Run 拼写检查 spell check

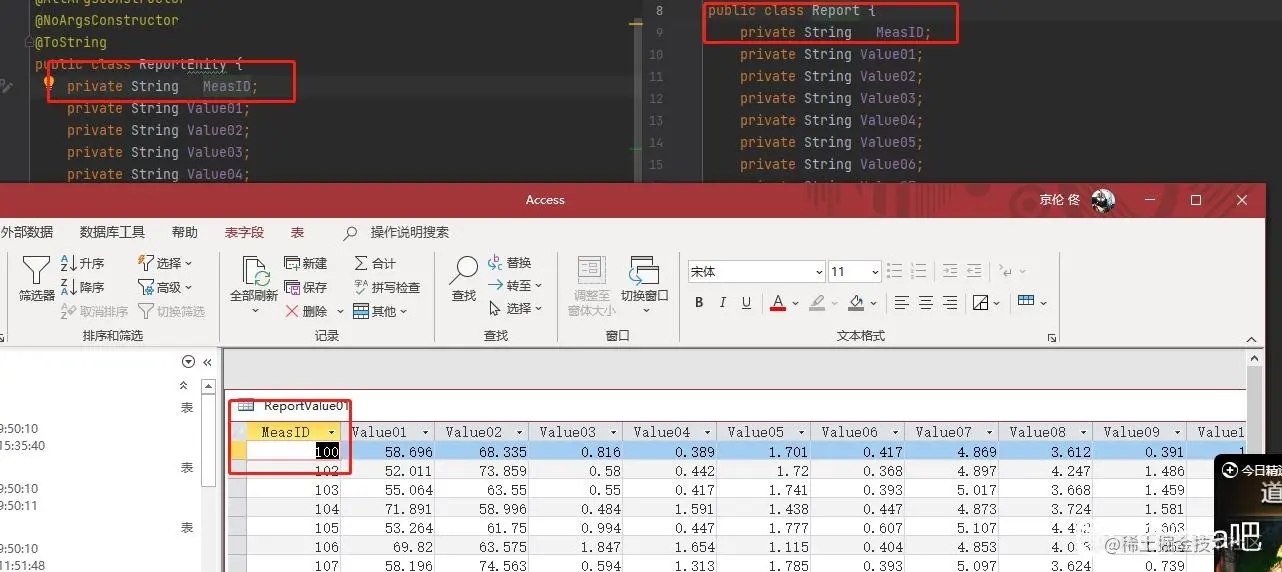coord(387,287)
